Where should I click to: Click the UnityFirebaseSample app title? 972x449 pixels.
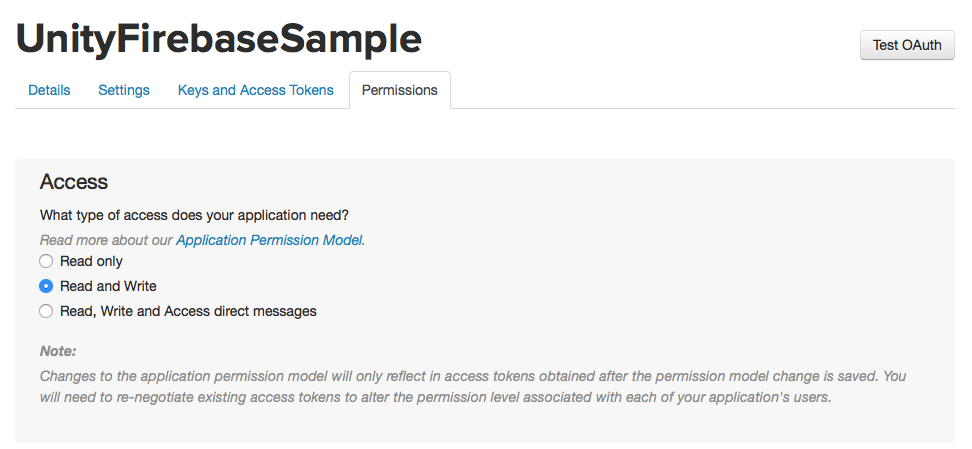coord(219,38)
